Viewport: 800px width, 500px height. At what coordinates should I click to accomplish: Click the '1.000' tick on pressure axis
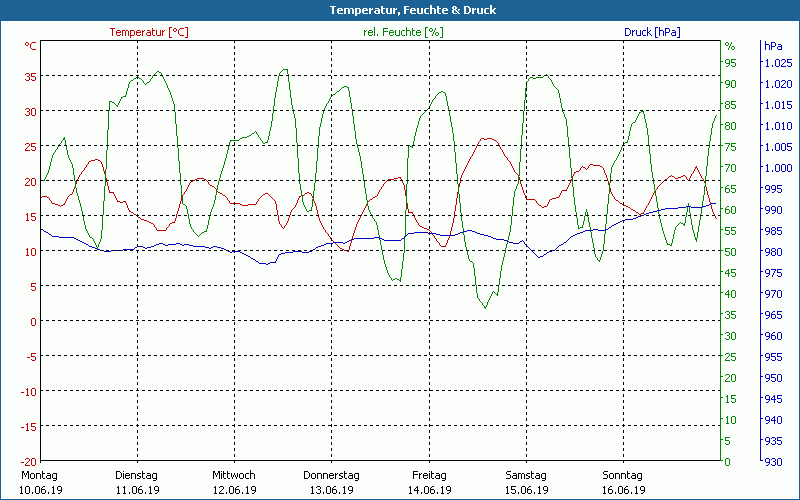pos(778,168)
